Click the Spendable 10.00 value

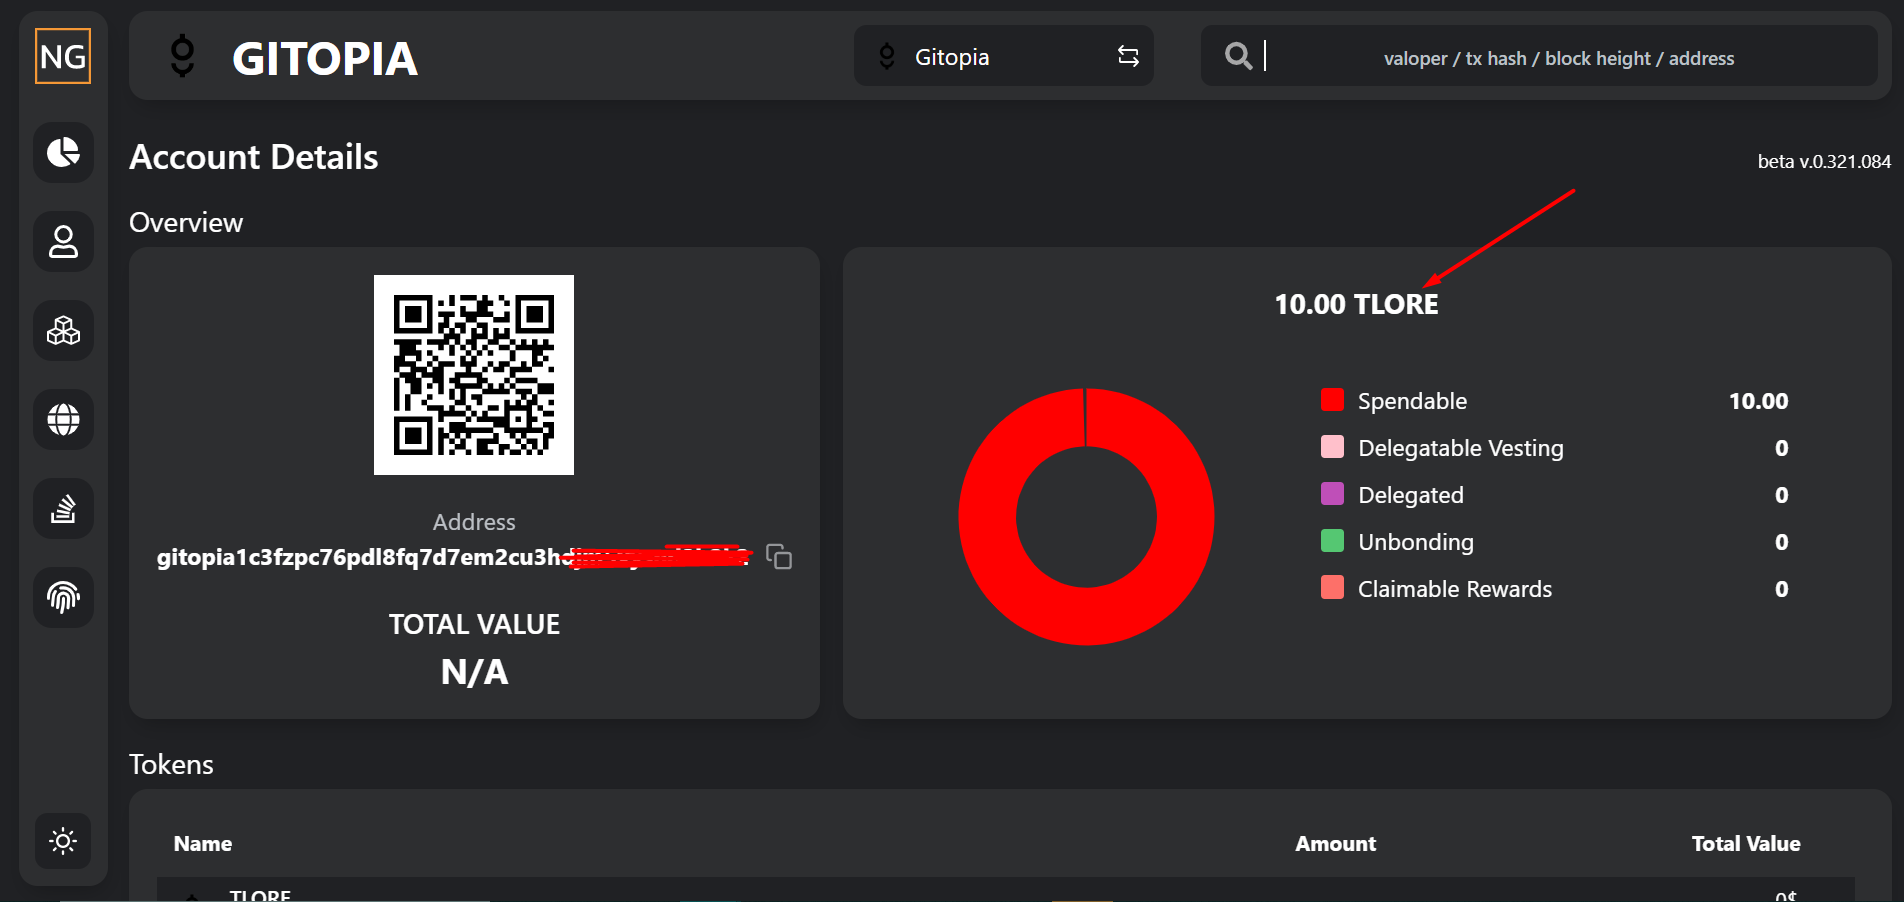[1758, 401]
